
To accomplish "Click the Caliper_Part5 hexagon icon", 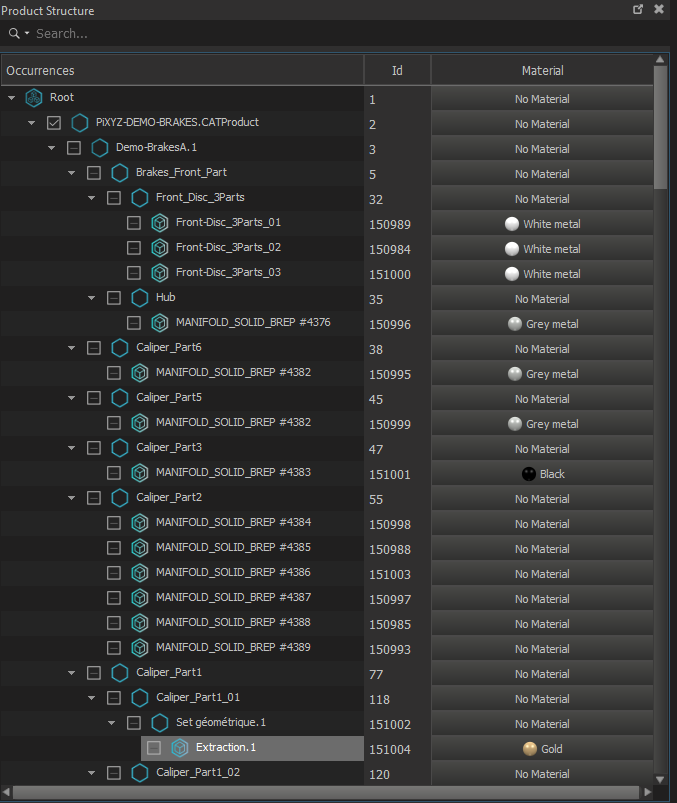I will 119,398.
